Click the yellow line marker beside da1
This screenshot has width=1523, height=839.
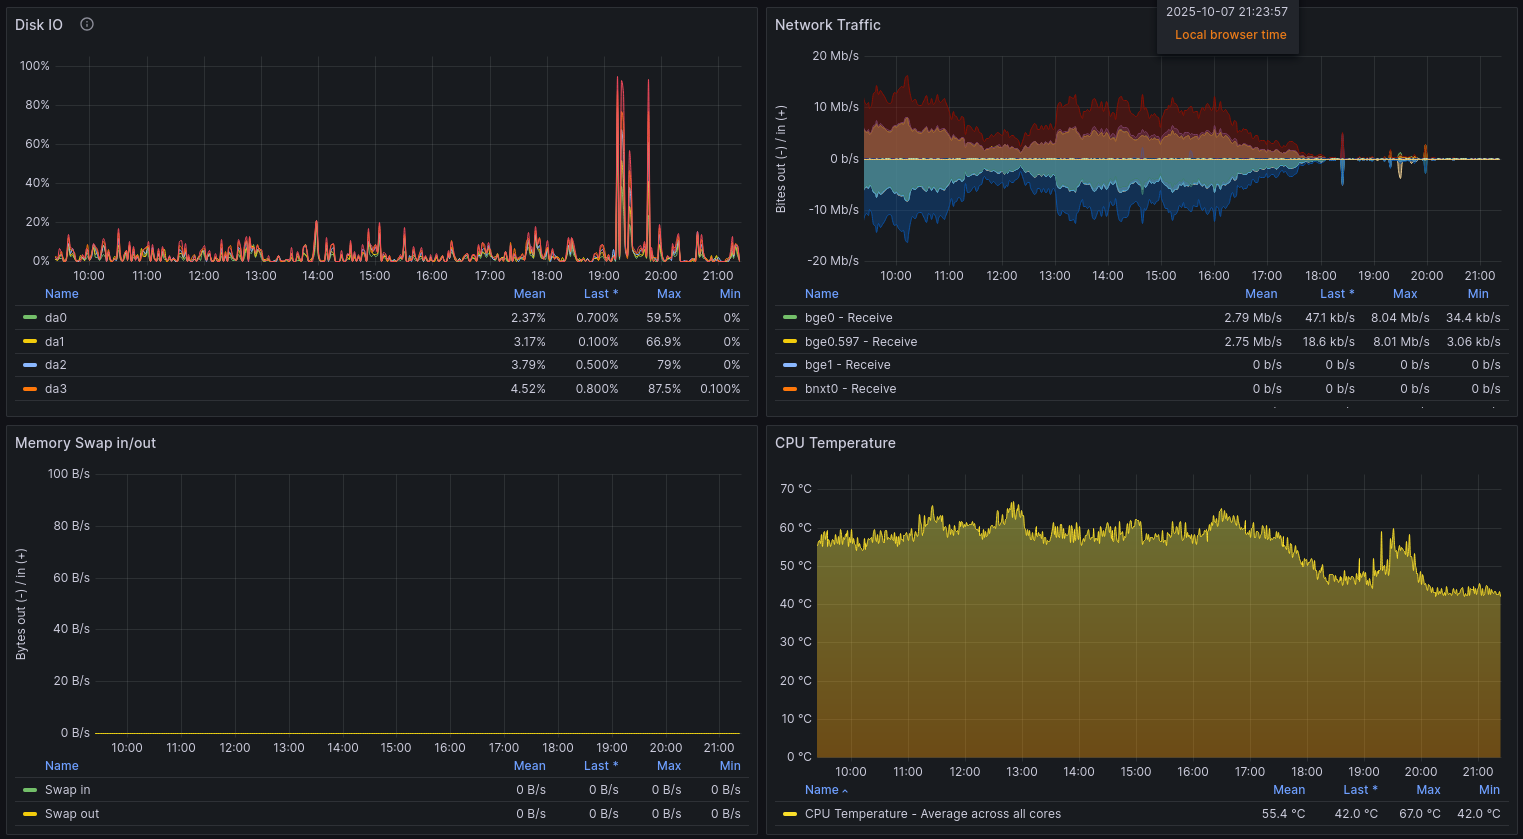coord(27,341)
